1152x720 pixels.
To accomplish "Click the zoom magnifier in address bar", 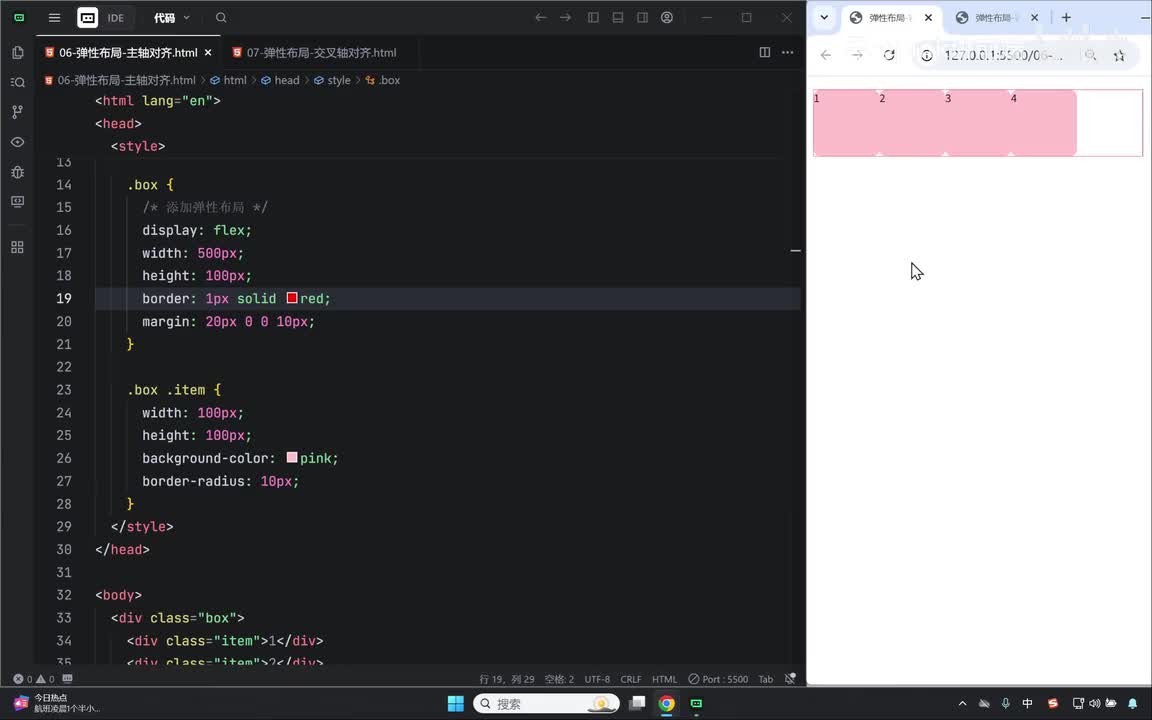I will (1091, 55).
